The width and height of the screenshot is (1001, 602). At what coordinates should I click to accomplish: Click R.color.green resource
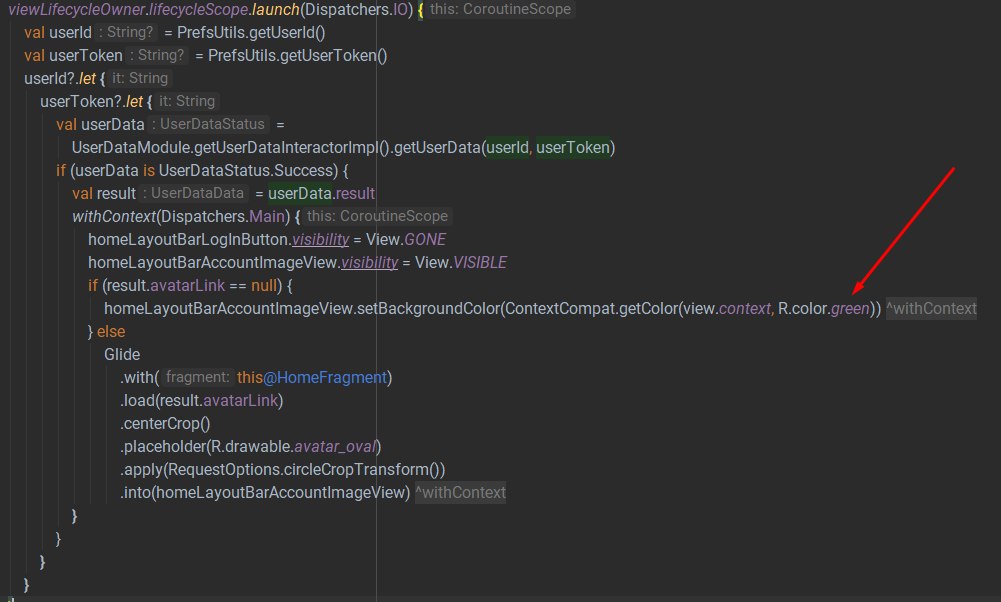tap(824, 308)
